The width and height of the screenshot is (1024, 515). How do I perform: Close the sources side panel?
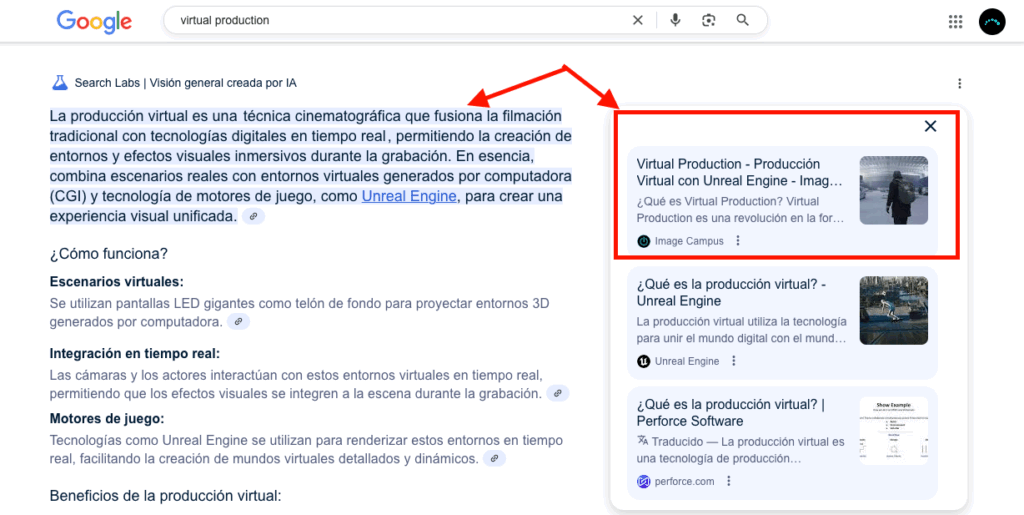tap(931, 126)
